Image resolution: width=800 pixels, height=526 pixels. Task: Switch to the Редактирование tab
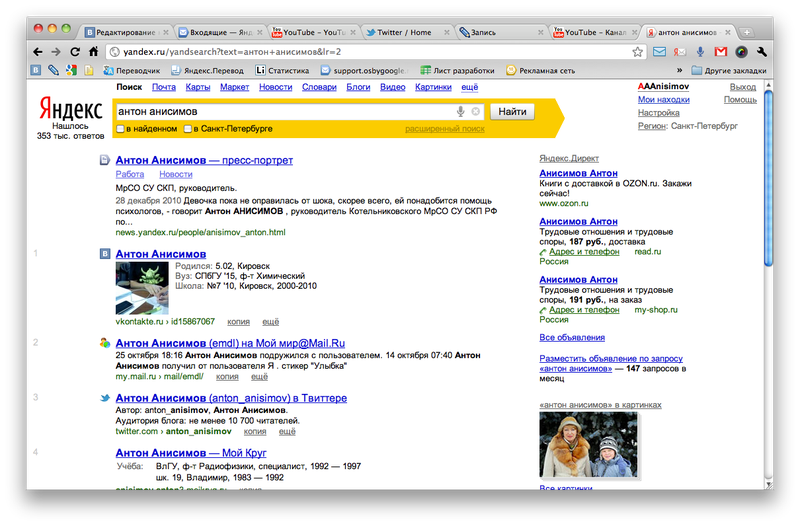126,32
